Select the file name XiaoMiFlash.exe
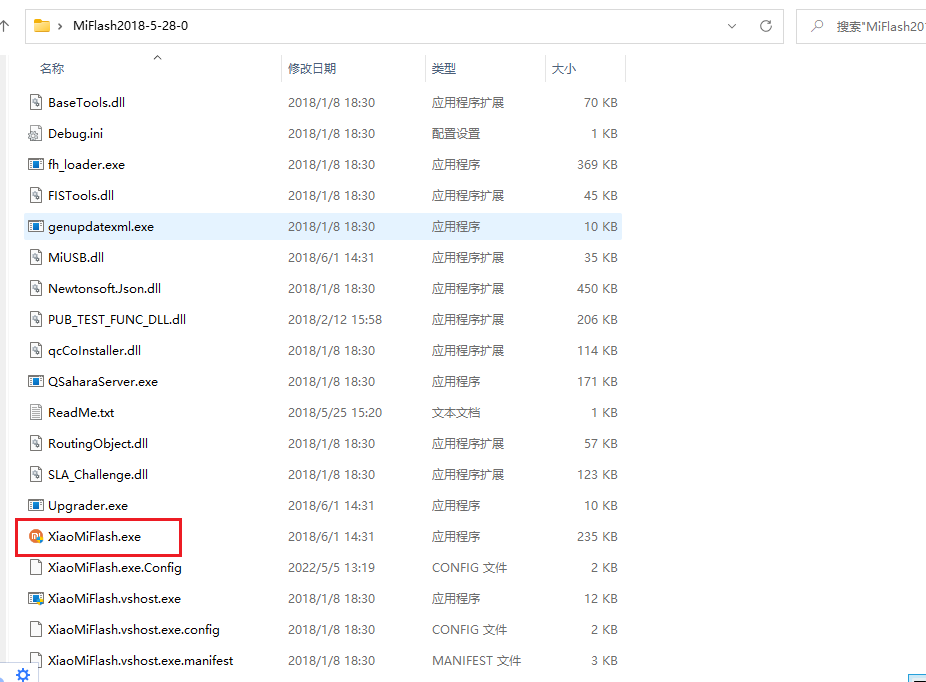Viewport: 926px width, 682px height. (x=94, y=537)
